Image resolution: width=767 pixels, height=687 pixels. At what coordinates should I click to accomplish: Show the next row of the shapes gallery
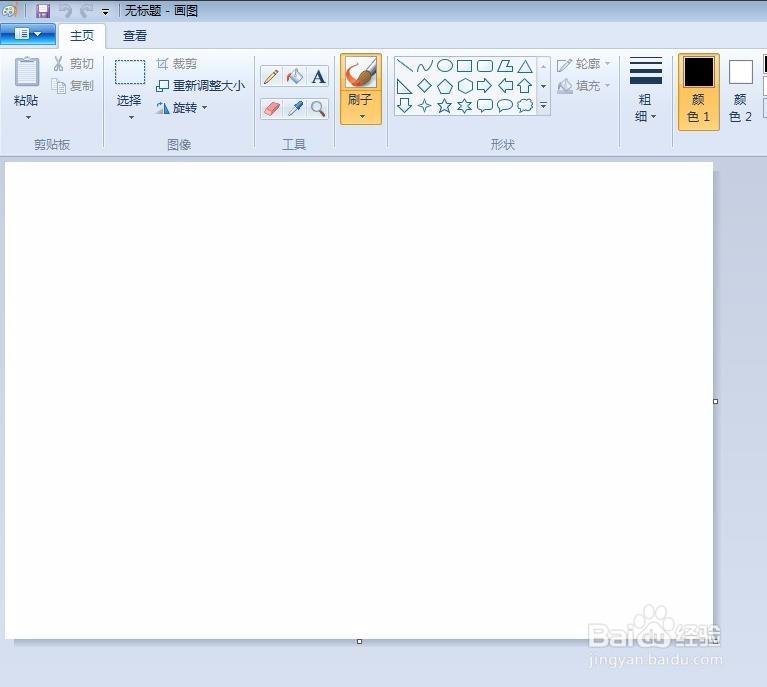tap(543, 86)
